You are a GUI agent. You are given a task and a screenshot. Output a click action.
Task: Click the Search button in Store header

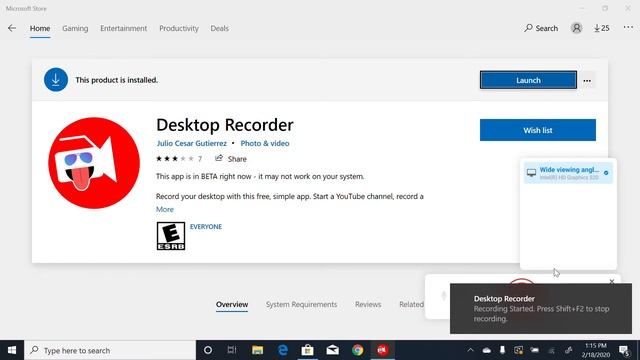pyautogui.click(x=541, y=28)
